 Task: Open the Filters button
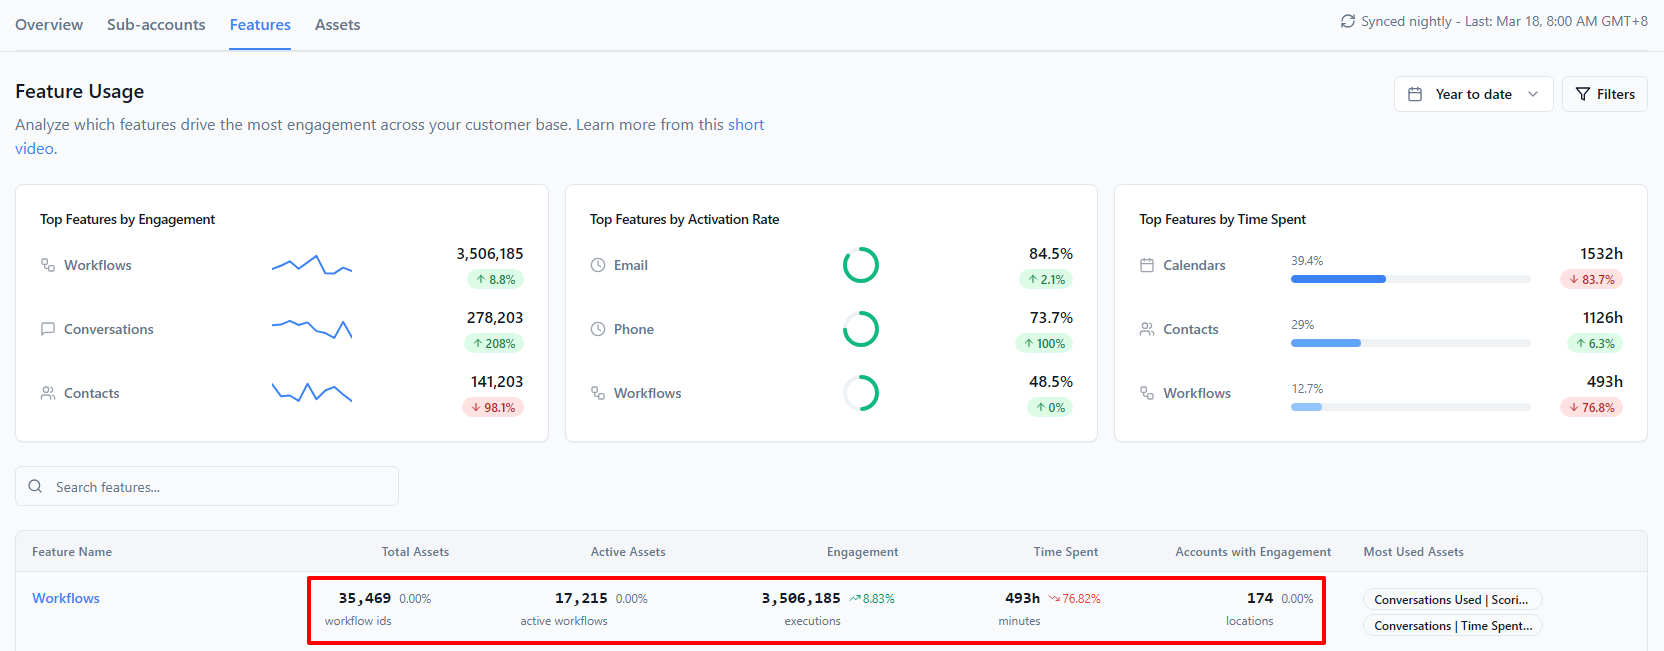pyautogui.click(x=1604, y=94)
